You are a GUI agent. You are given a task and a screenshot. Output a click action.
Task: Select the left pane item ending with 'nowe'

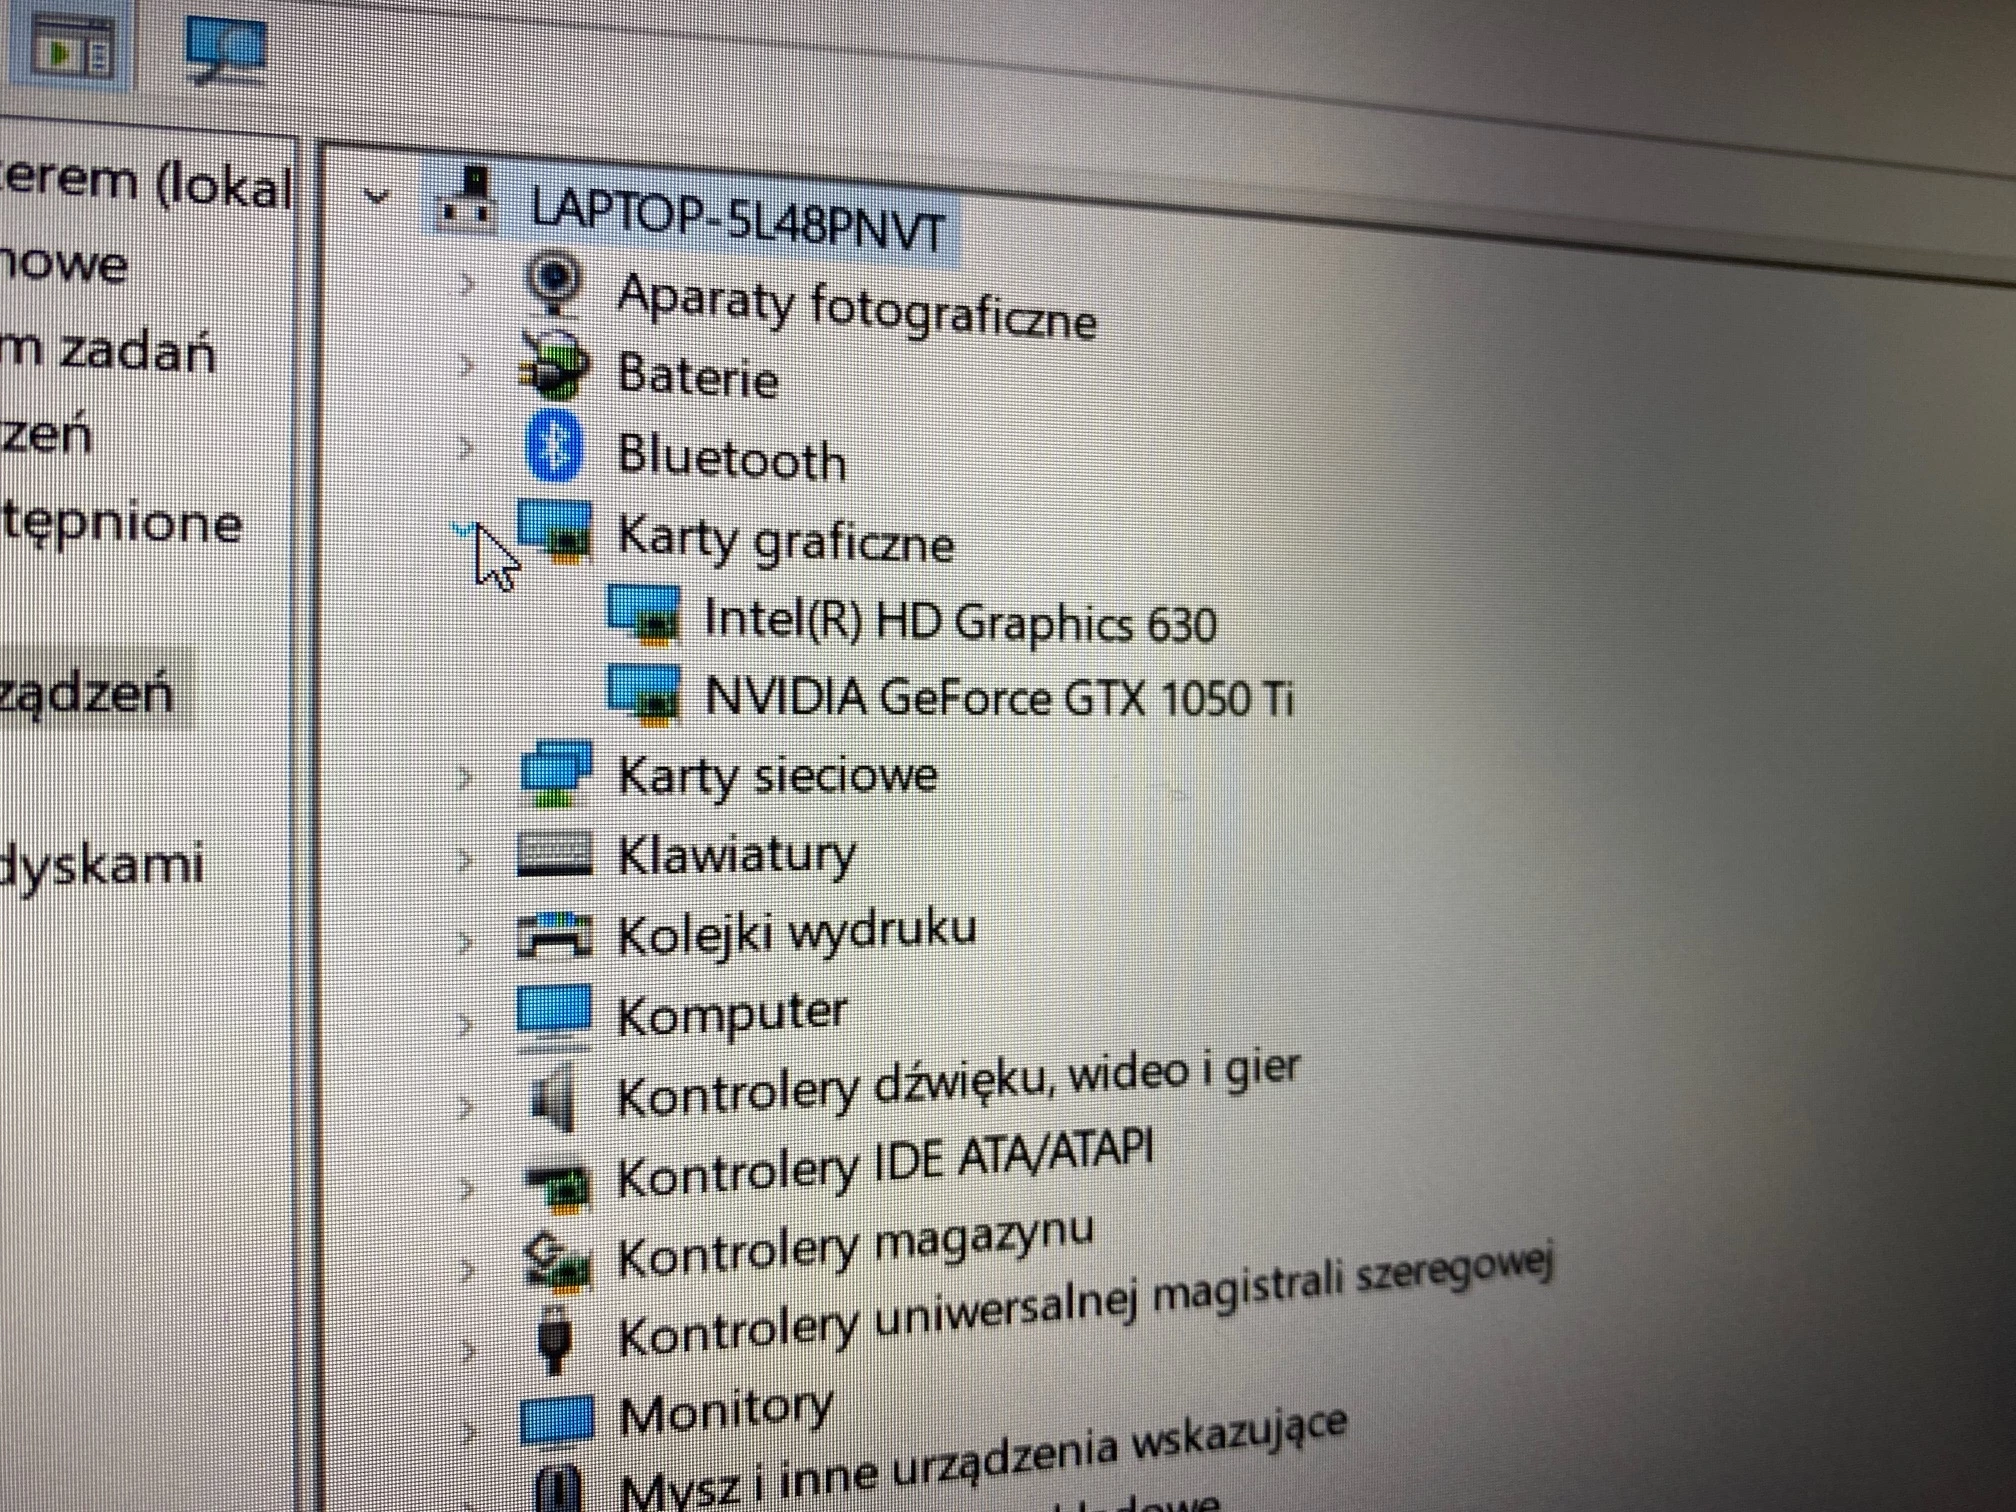click(64, 265)
